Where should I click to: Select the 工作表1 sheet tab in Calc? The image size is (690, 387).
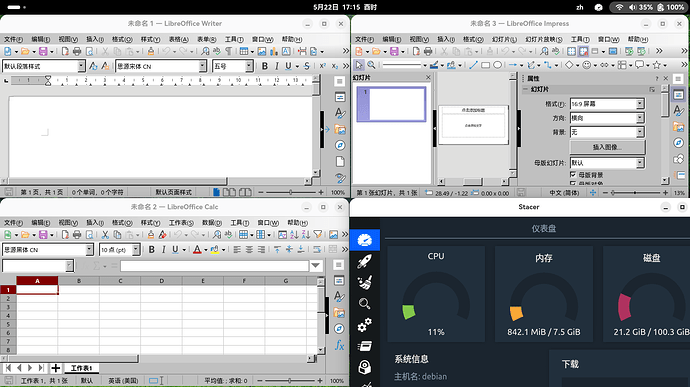coord(81,368)
